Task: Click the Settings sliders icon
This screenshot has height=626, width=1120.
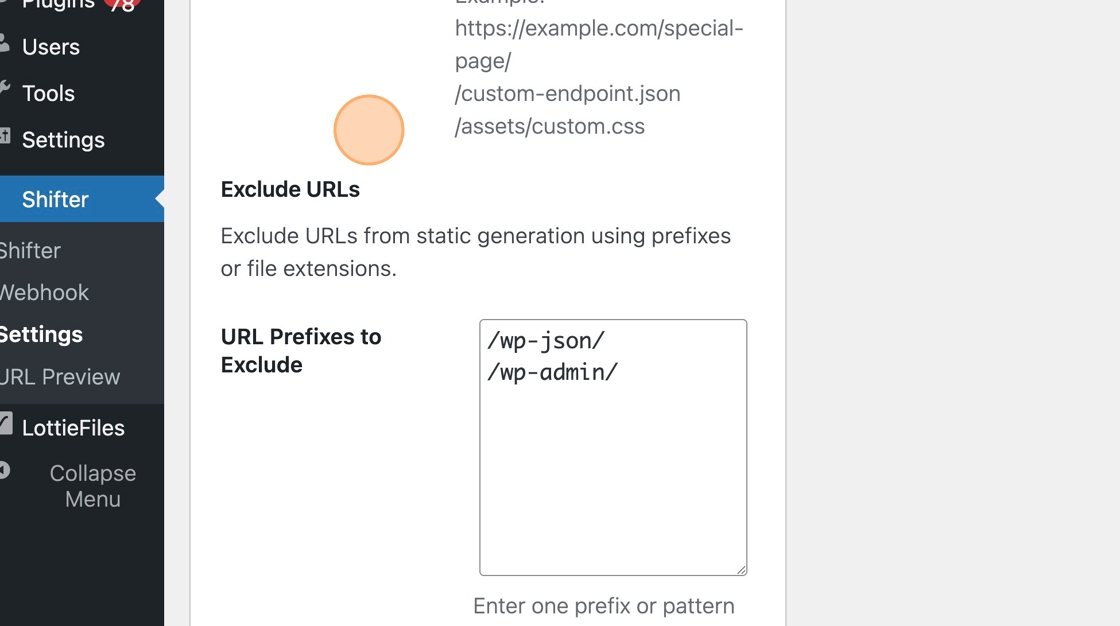Action: click(4, 136)
